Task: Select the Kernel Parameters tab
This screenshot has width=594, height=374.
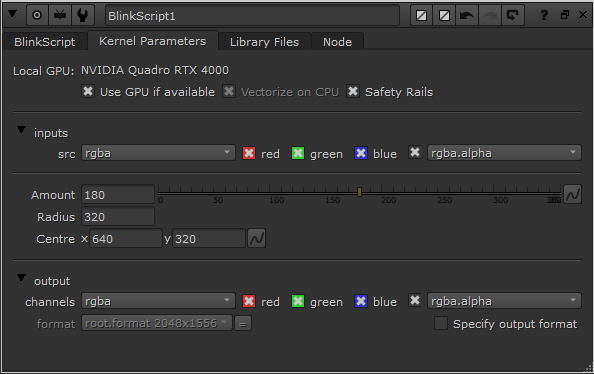Action: click(153, 41)
